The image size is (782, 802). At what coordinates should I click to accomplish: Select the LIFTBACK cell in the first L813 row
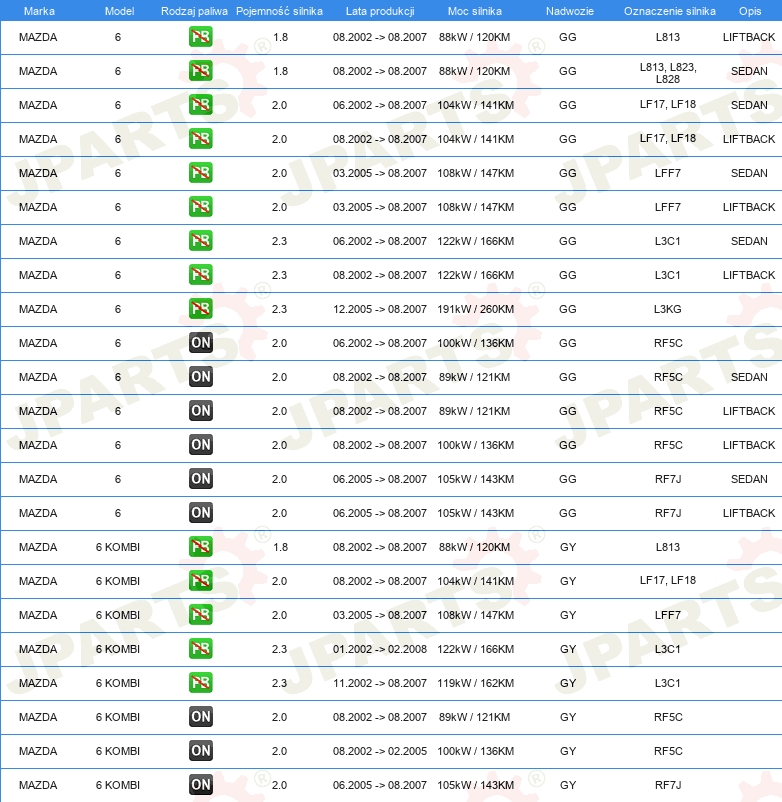(749, 37)
